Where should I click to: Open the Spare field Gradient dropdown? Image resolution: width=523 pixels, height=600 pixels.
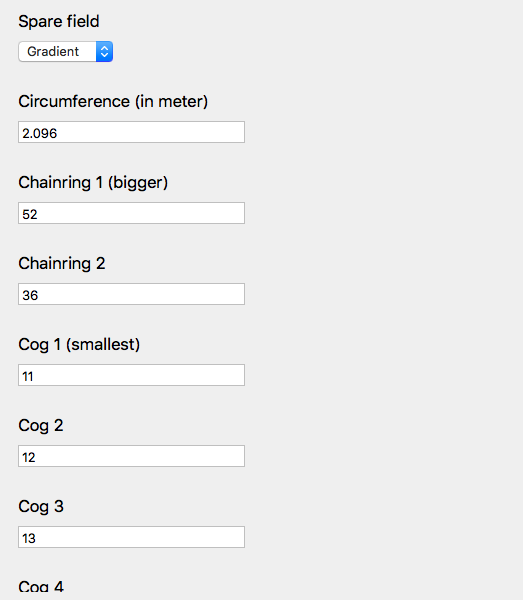pyautogui.click(x=65, y=51)
